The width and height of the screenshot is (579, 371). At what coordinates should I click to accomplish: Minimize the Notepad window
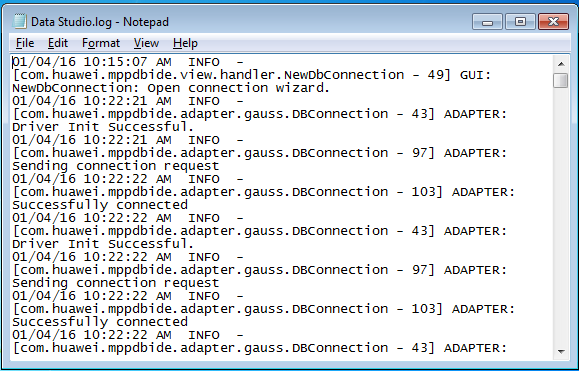pos(487,22)
